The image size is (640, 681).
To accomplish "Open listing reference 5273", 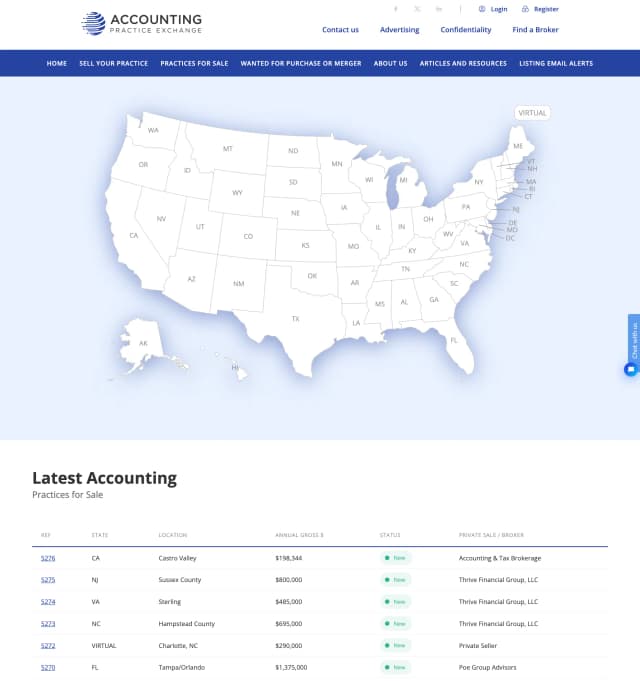I will (x=48, y=624).
